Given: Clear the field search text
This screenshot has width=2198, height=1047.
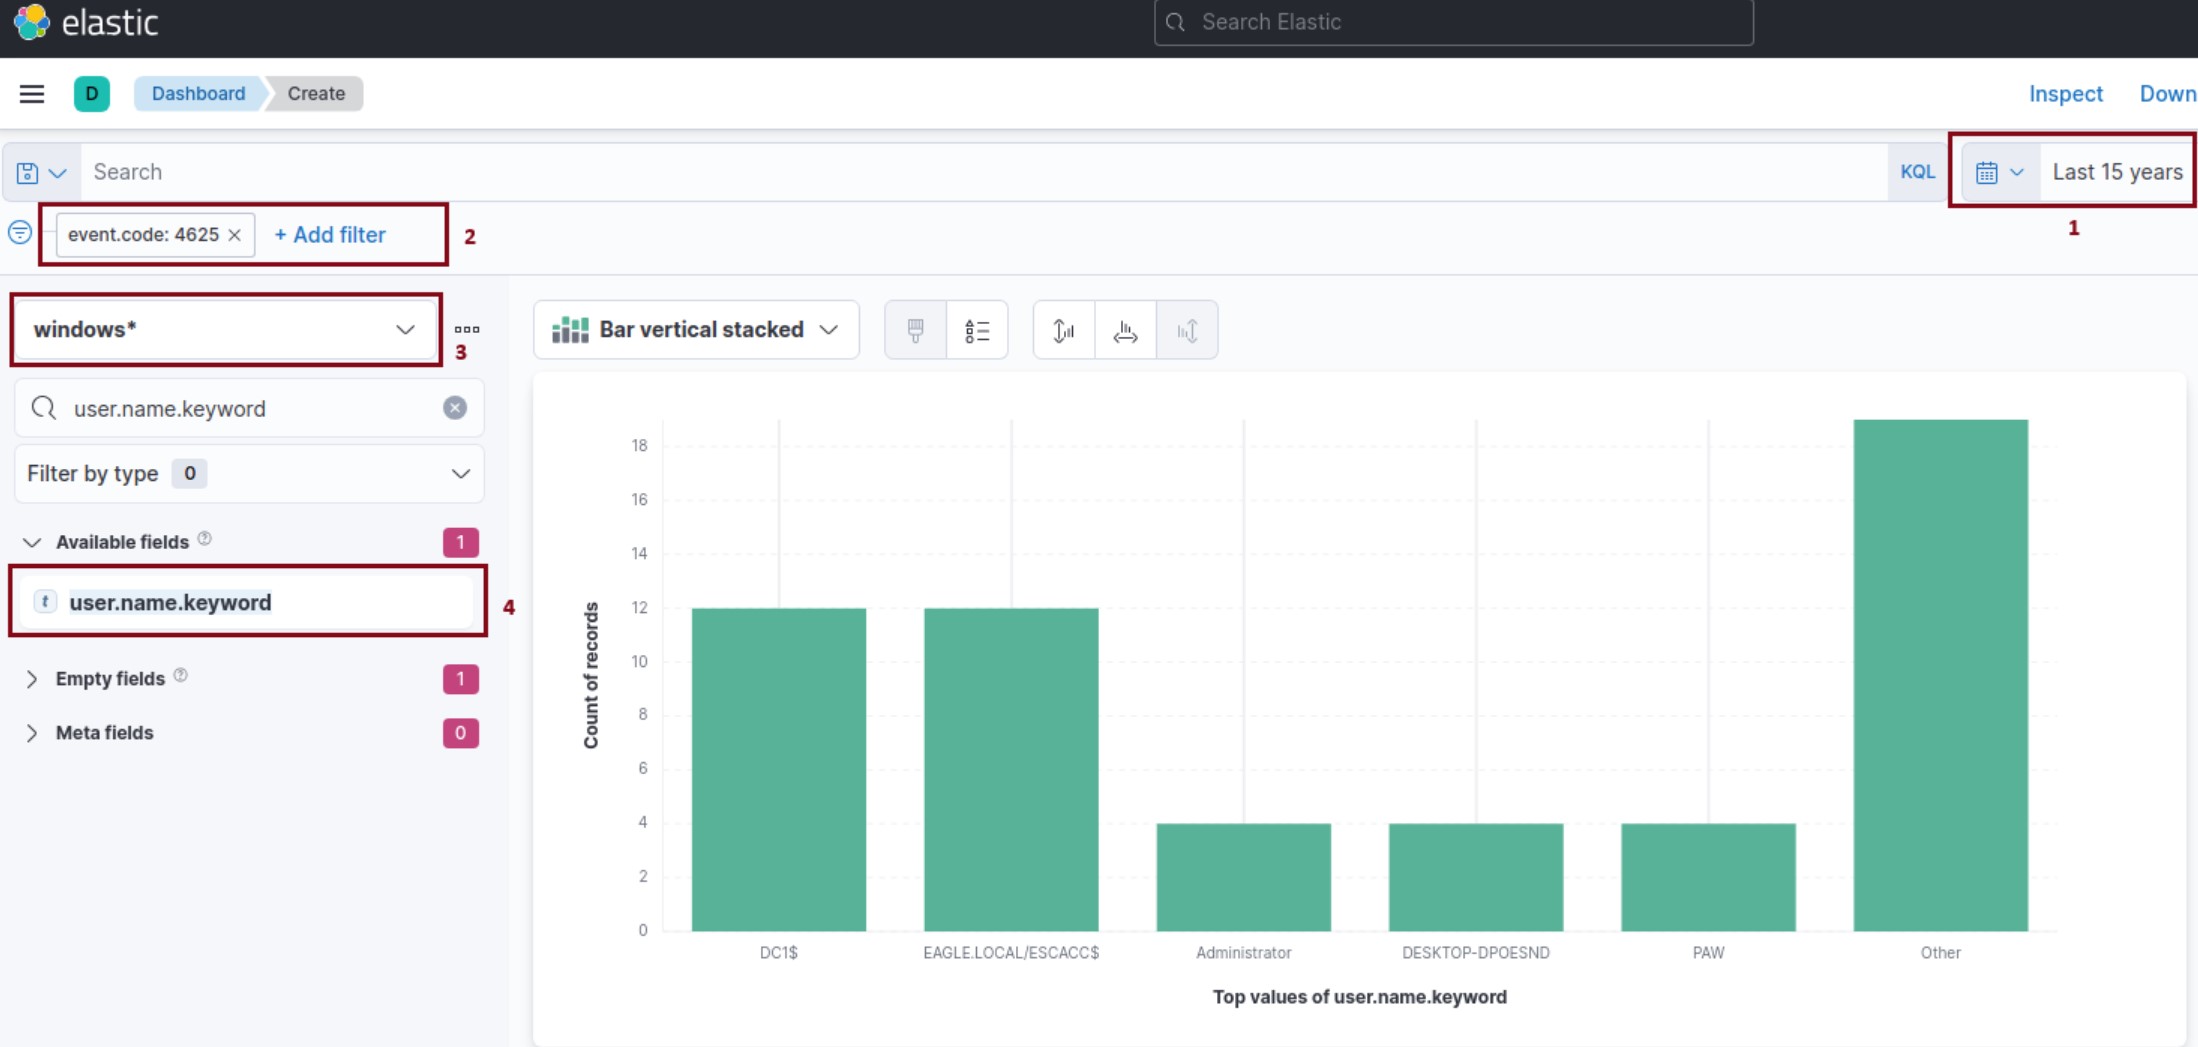Looking at the screenshot, I should [455, 408].
